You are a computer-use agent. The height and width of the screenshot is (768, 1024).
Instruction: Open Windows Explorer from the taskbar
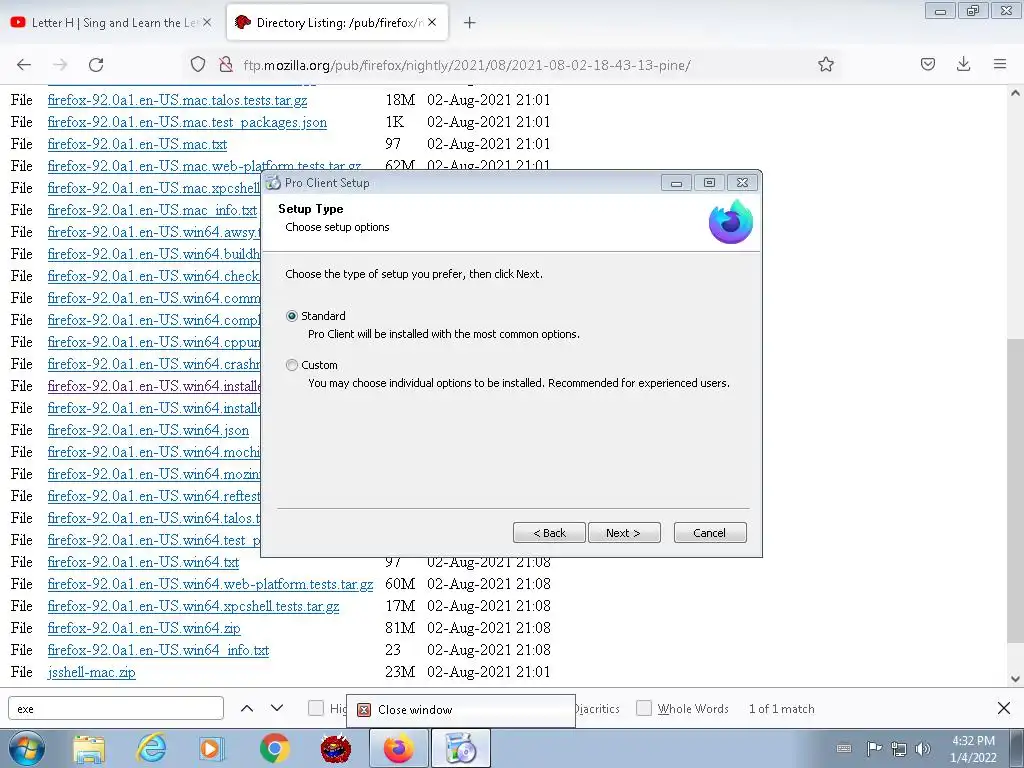pos(89,748)
